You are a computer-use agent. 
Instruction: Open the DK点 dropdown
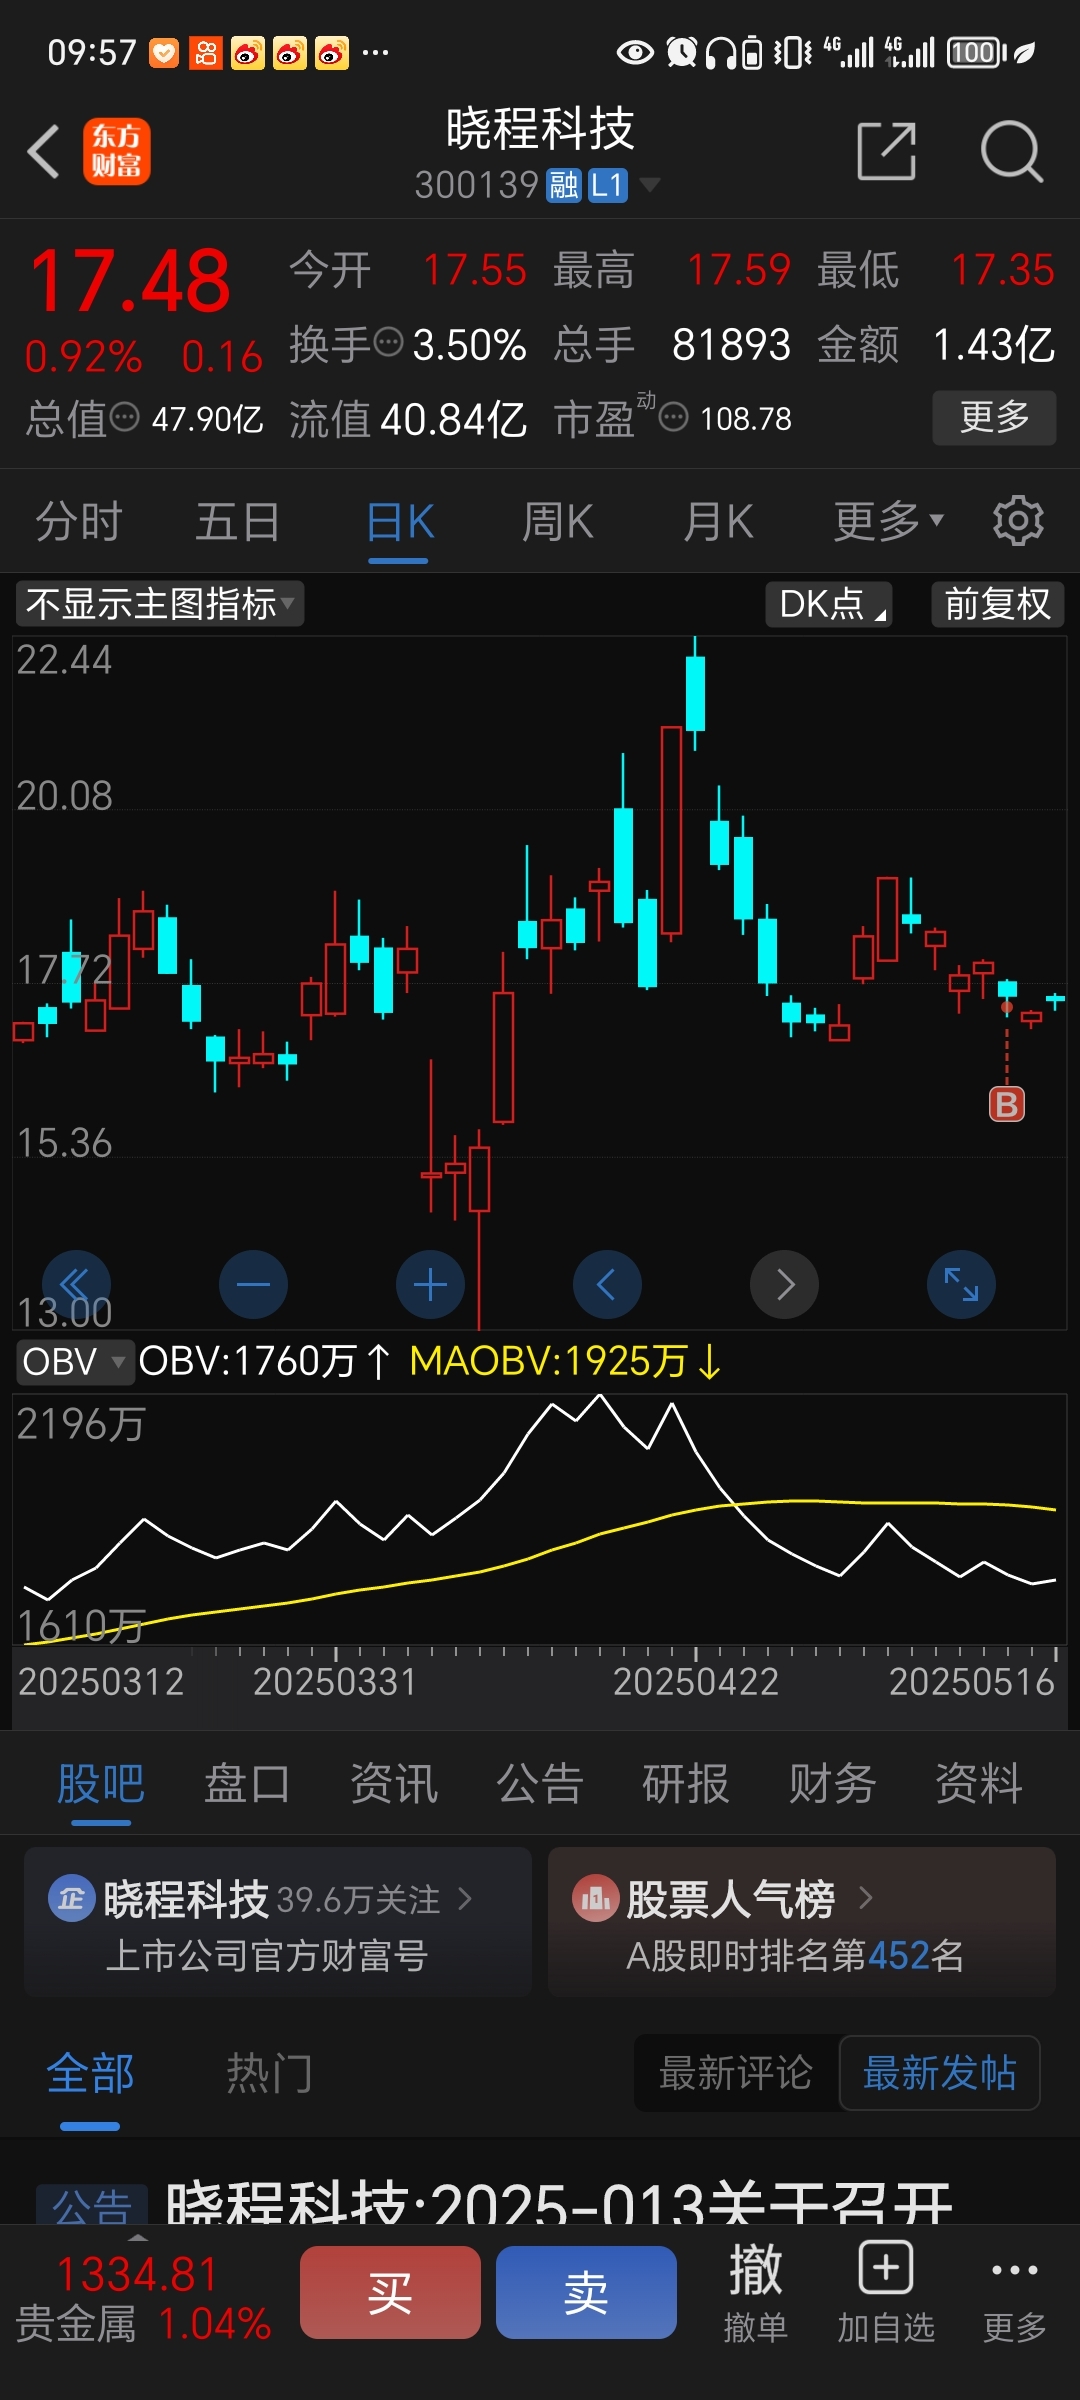(x=829, y=604)
